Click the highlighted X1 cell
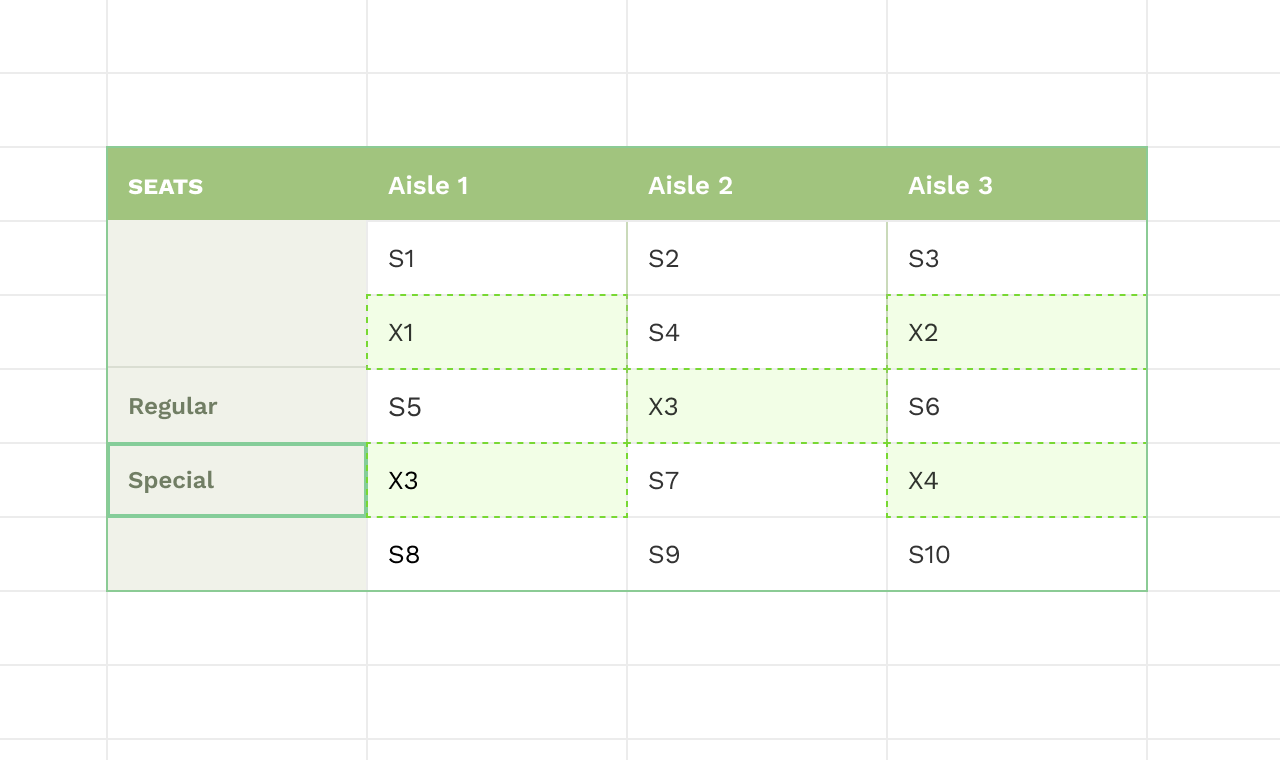This screenshot has height=760, width=1280. [x=497, y=333]
